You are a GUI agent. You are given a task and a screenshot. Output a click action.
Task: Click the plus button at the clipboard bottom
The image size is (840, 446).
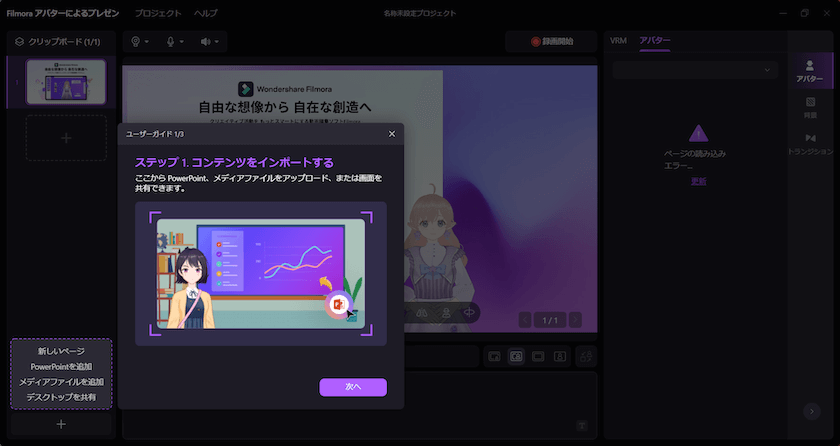pos(61,424)
